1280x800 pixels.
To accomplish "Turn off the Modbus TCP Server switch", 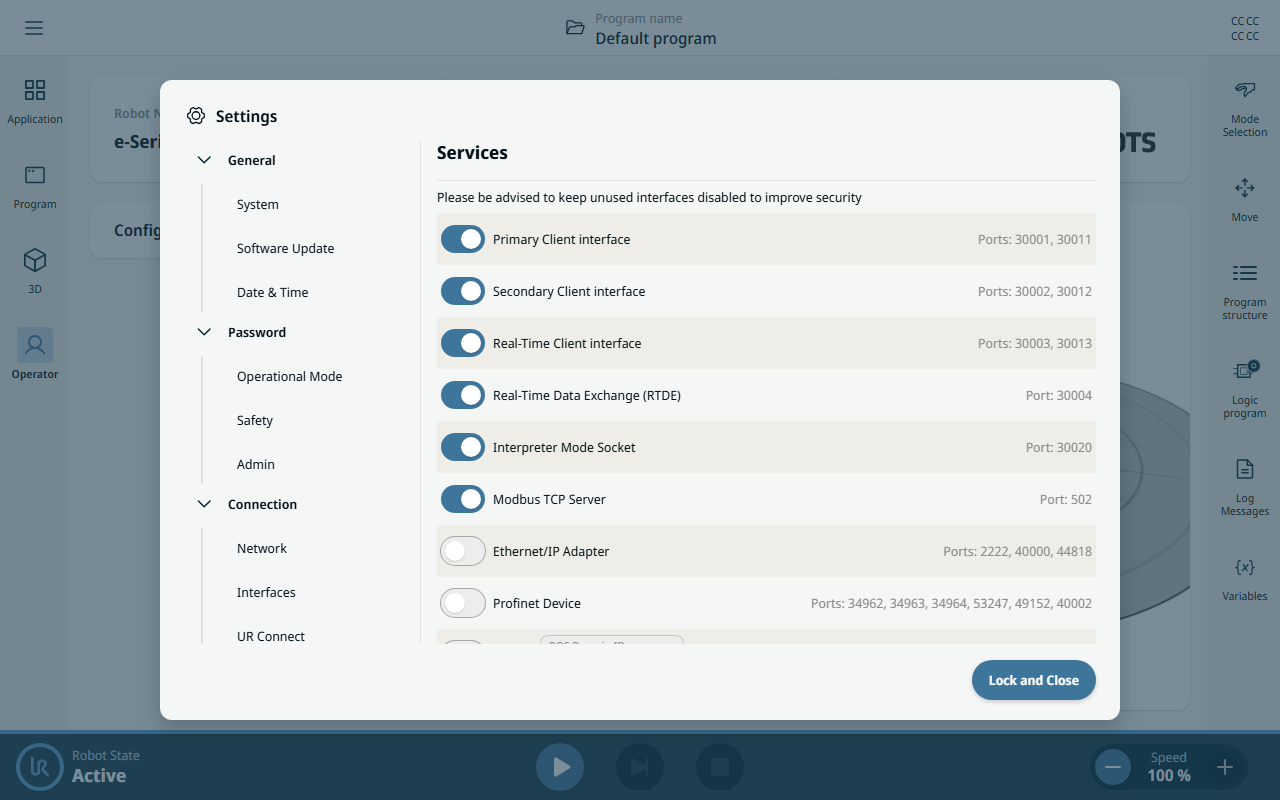I will point(463,499).
